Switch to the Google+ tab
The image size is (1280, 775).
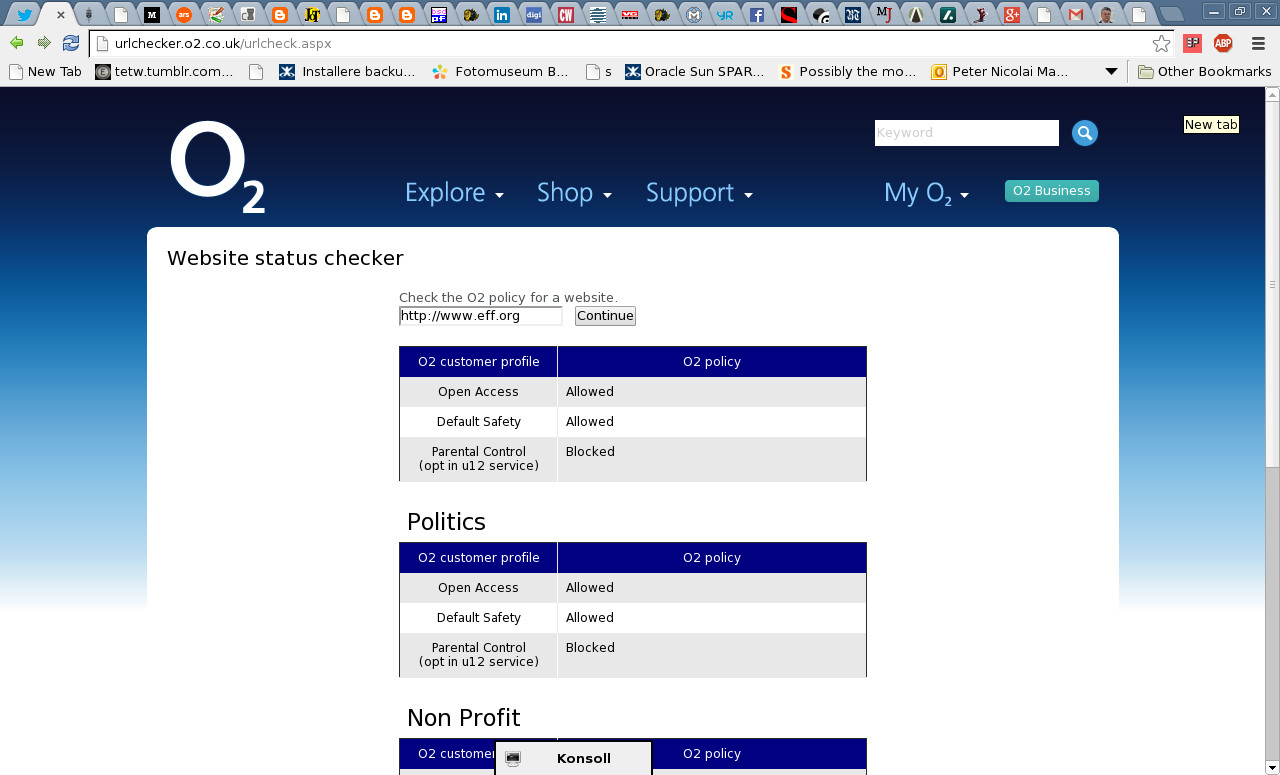(x=1012, y=15)
